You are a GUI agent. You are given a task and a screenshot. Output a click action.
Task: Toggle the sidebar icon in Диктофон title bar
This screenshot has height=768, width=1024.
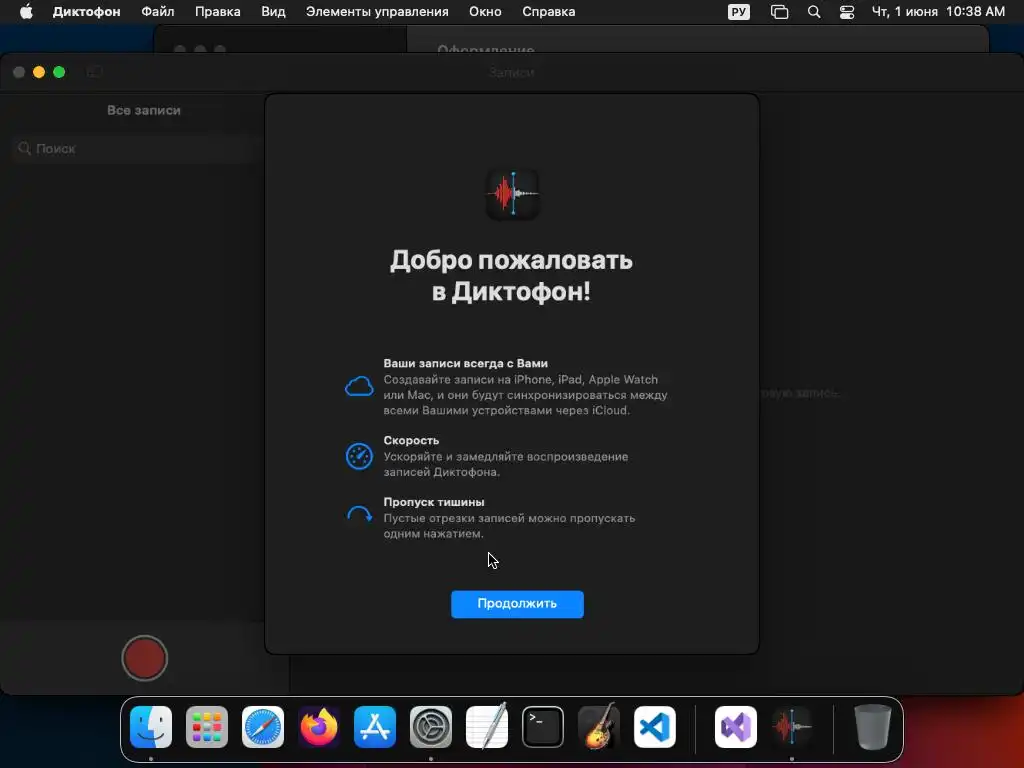click(x=95, y=72)
